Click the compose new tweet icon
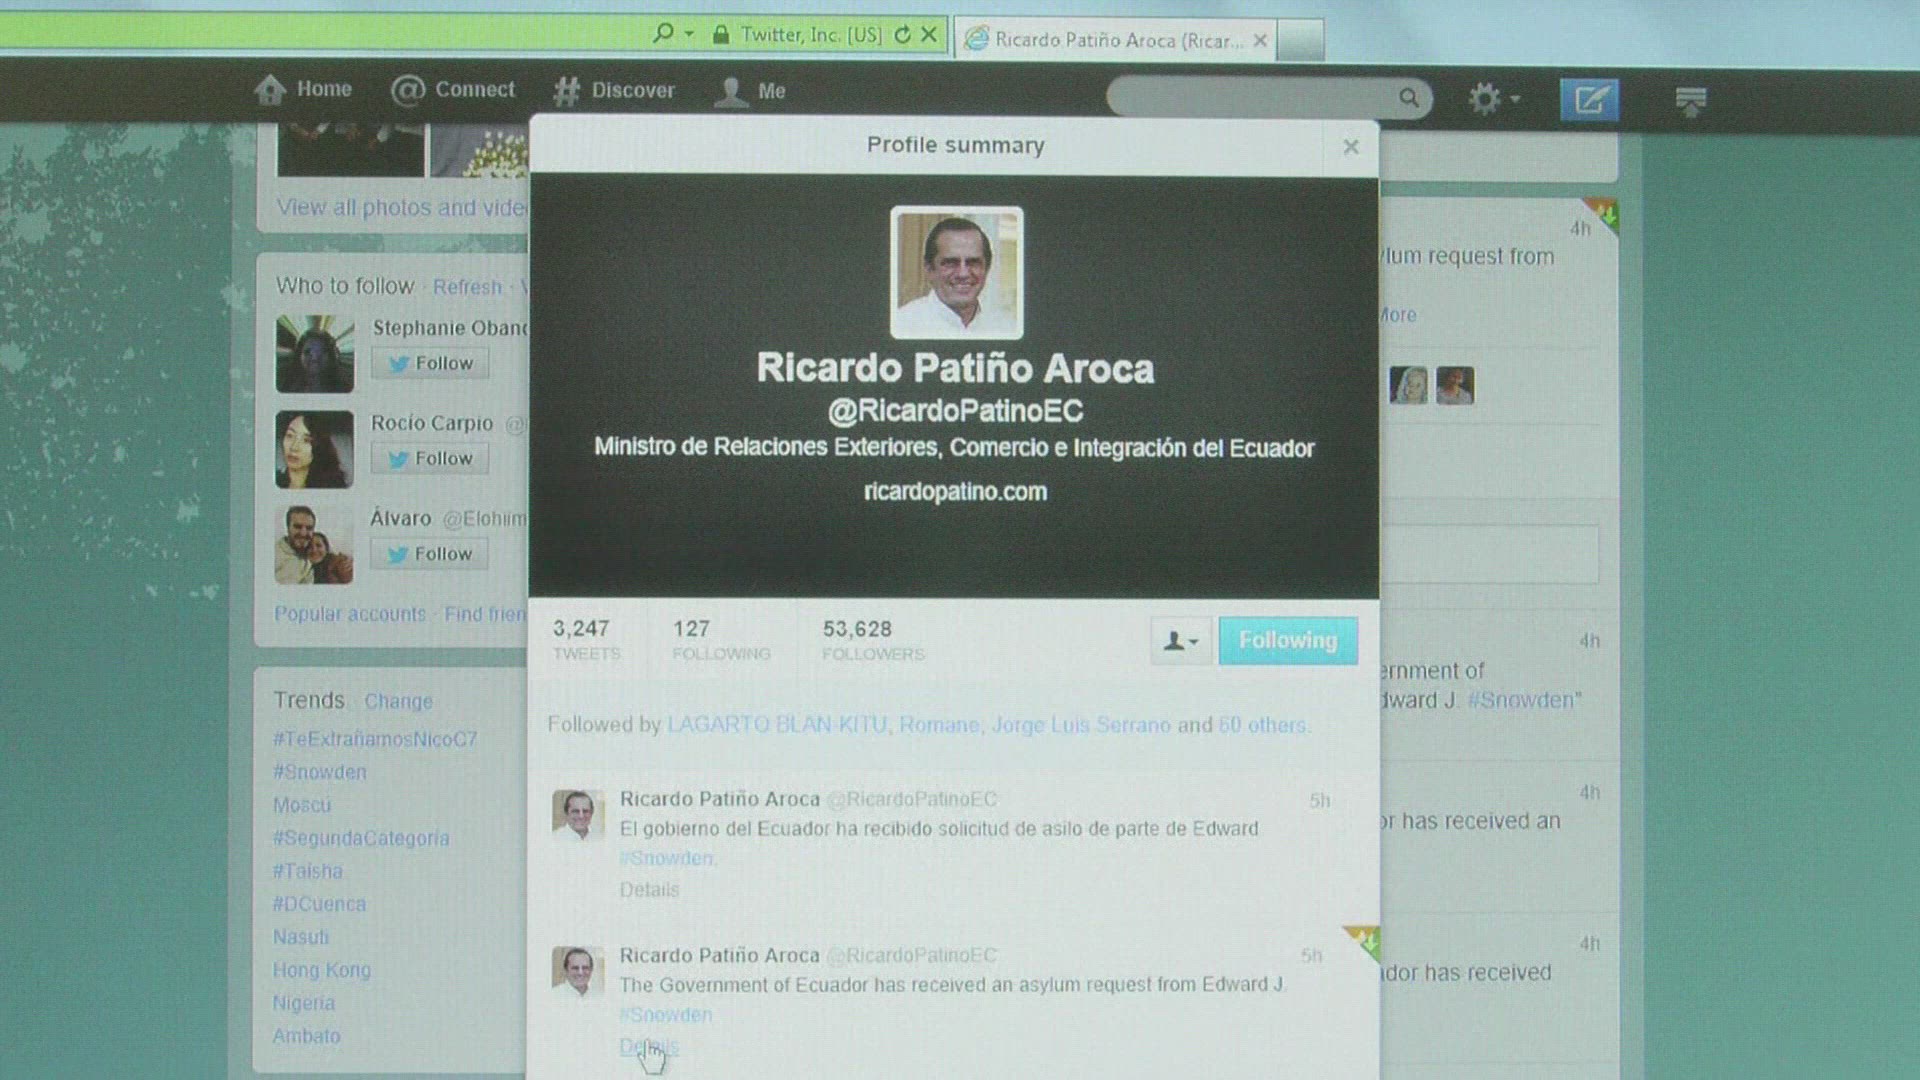Image resolution: width=1920 pixels, height=1080 pixels. pos(1589,99)
